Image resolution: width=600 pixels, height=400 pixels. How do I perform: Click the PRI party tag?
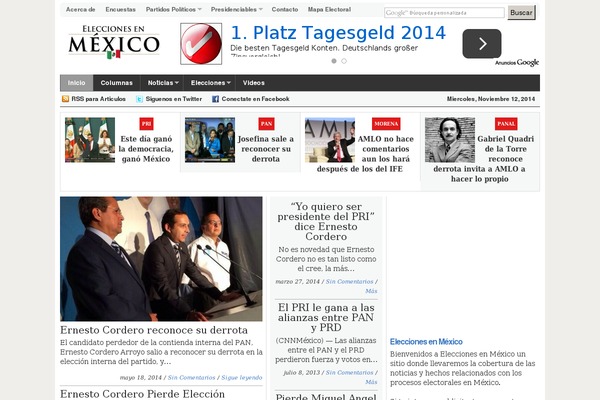[147, 124]
